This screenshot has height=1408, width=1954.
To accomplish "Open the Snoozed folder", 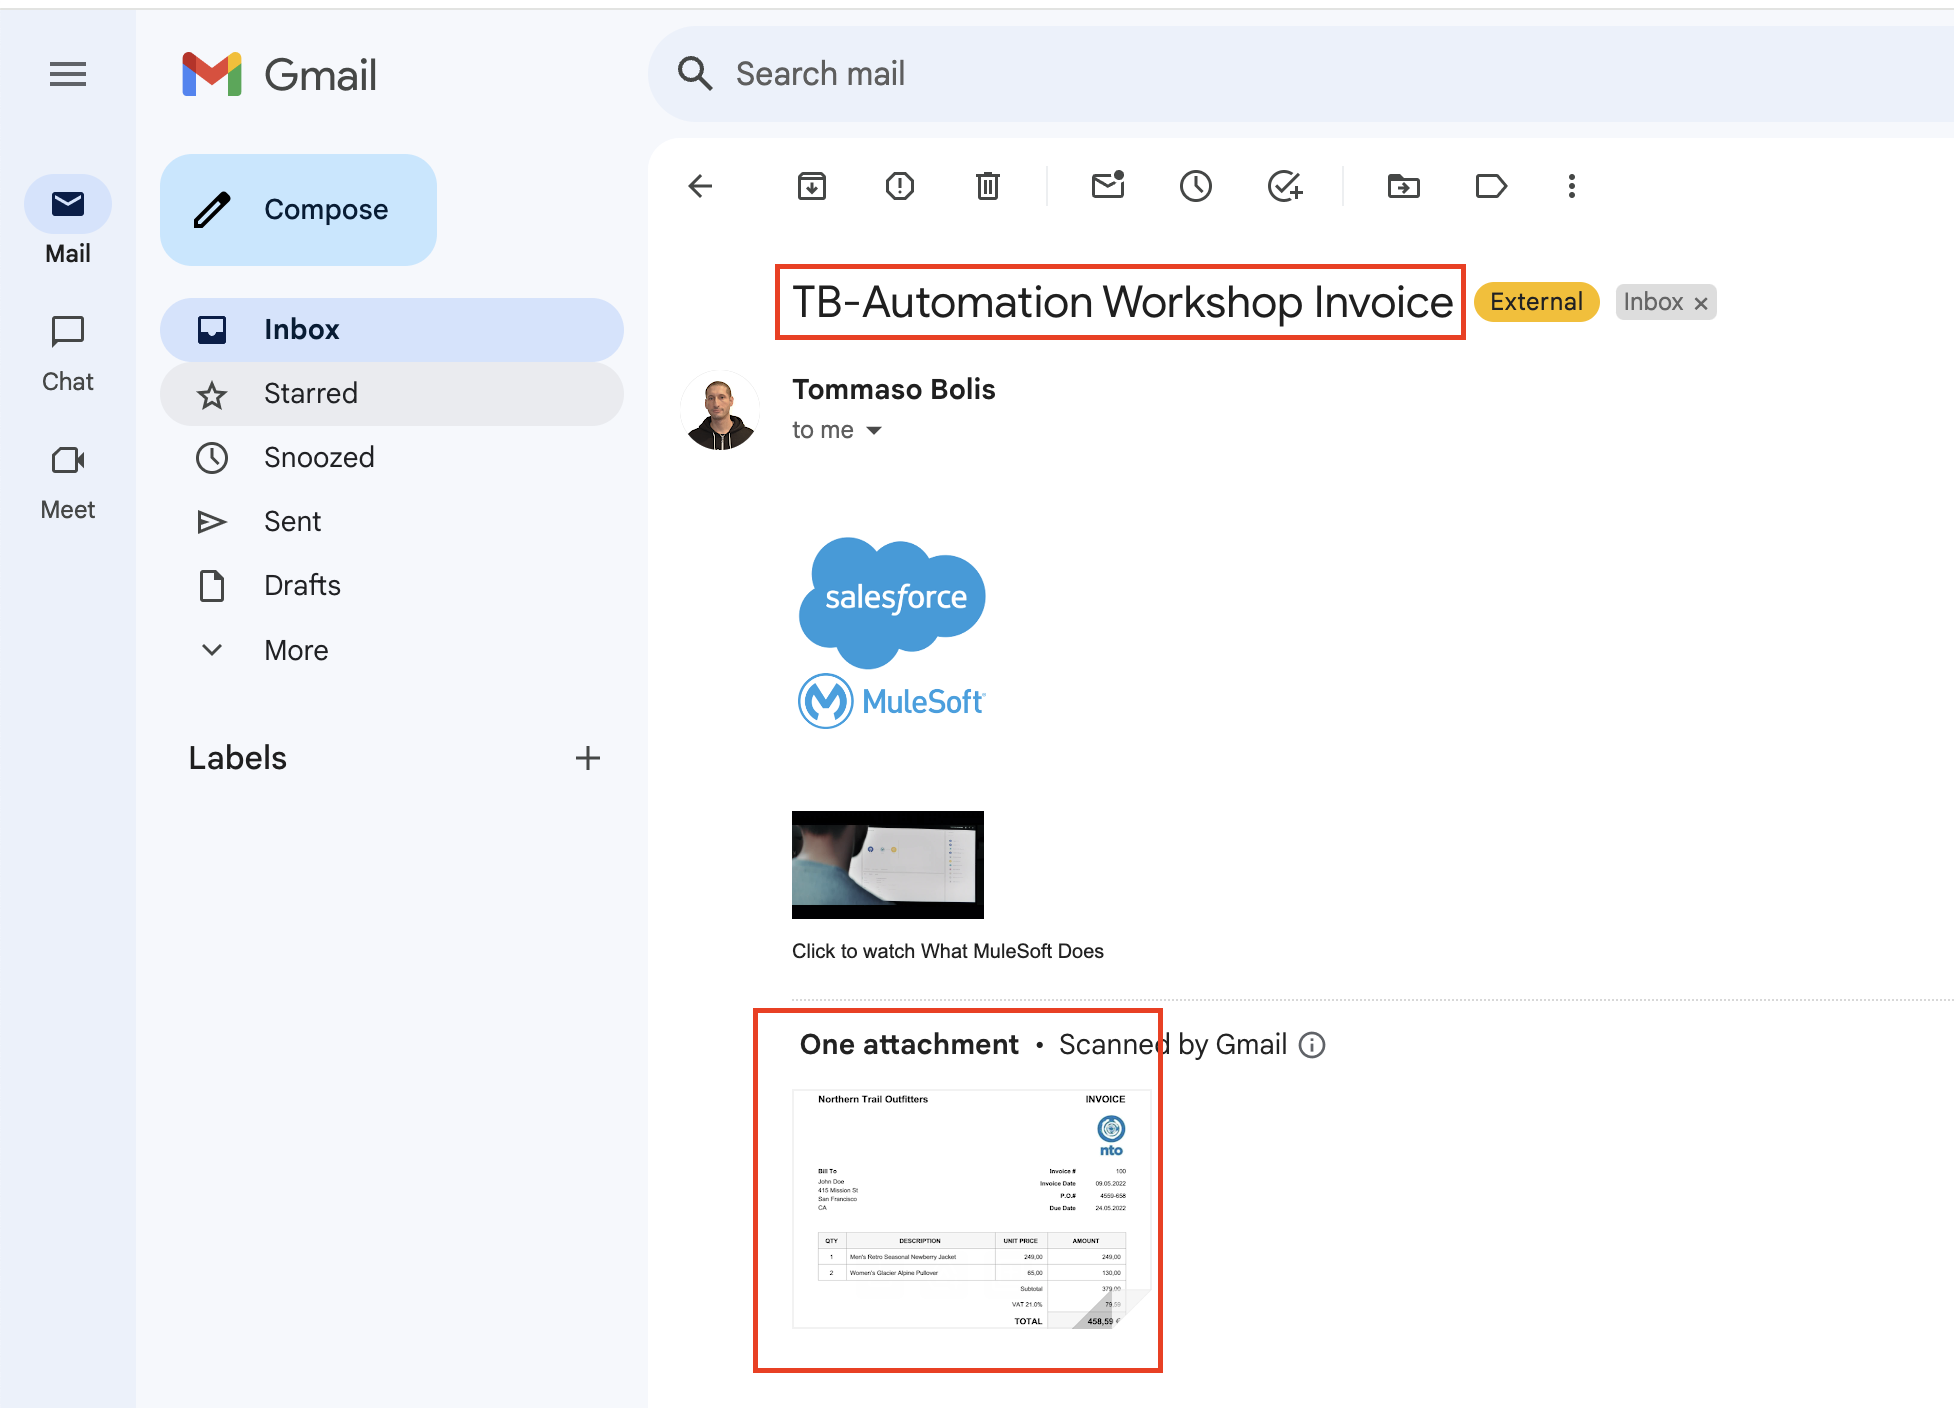I will pos(392,458).
